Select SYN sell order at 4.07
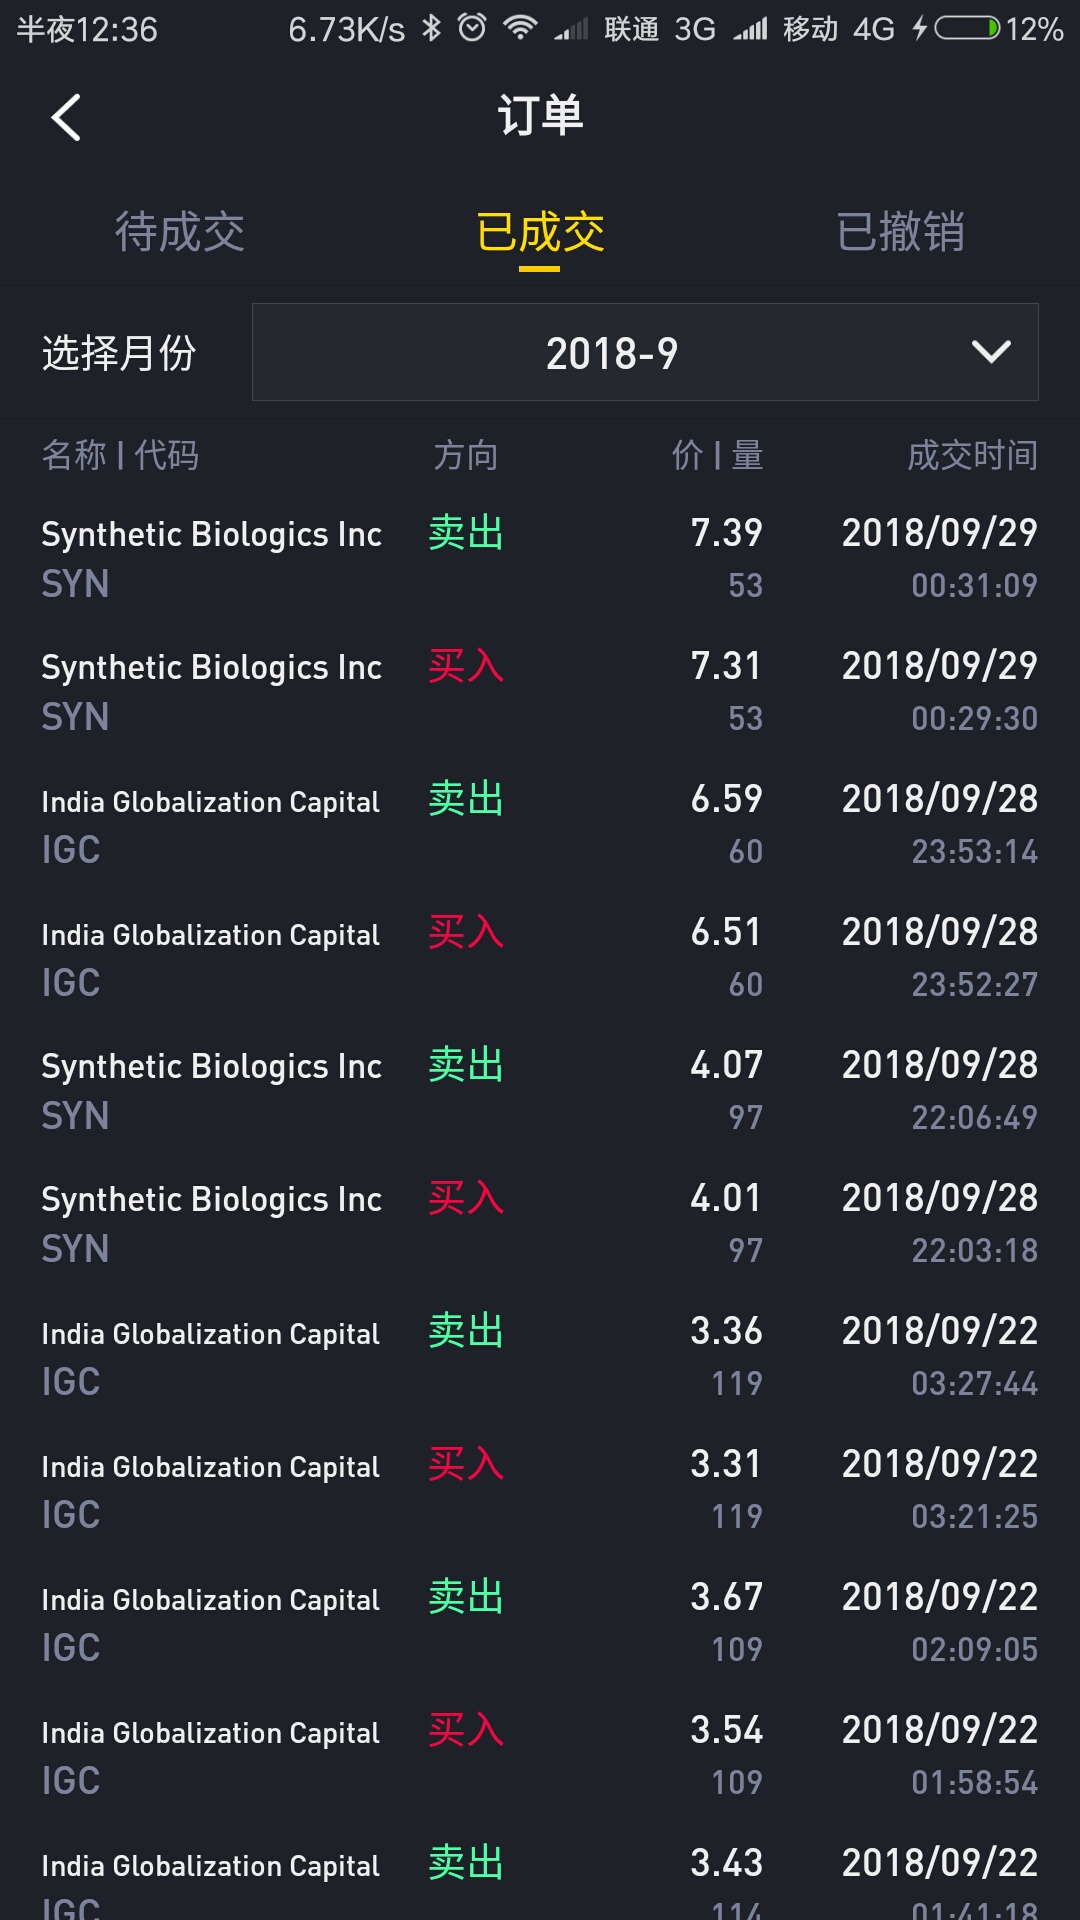 [540, 1090]
